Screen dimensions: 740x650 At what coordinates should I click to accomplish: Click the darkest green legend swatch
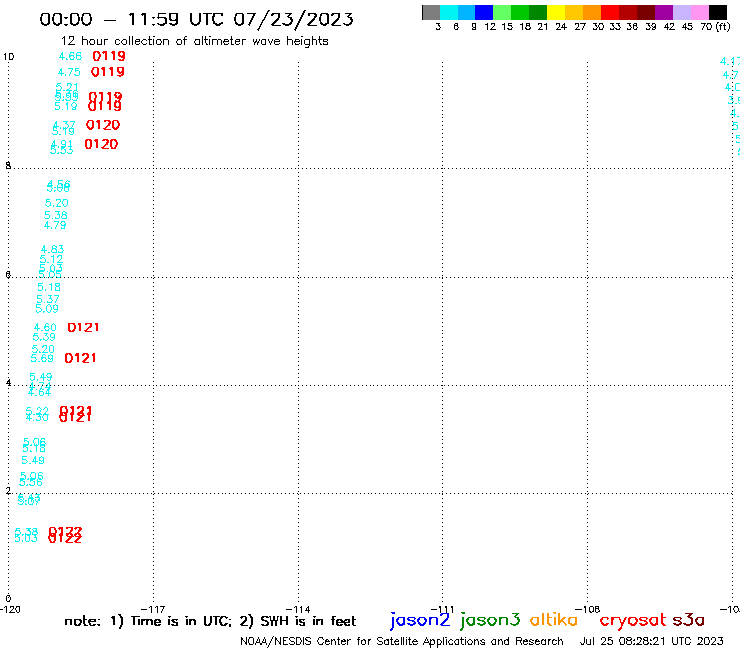538,12
